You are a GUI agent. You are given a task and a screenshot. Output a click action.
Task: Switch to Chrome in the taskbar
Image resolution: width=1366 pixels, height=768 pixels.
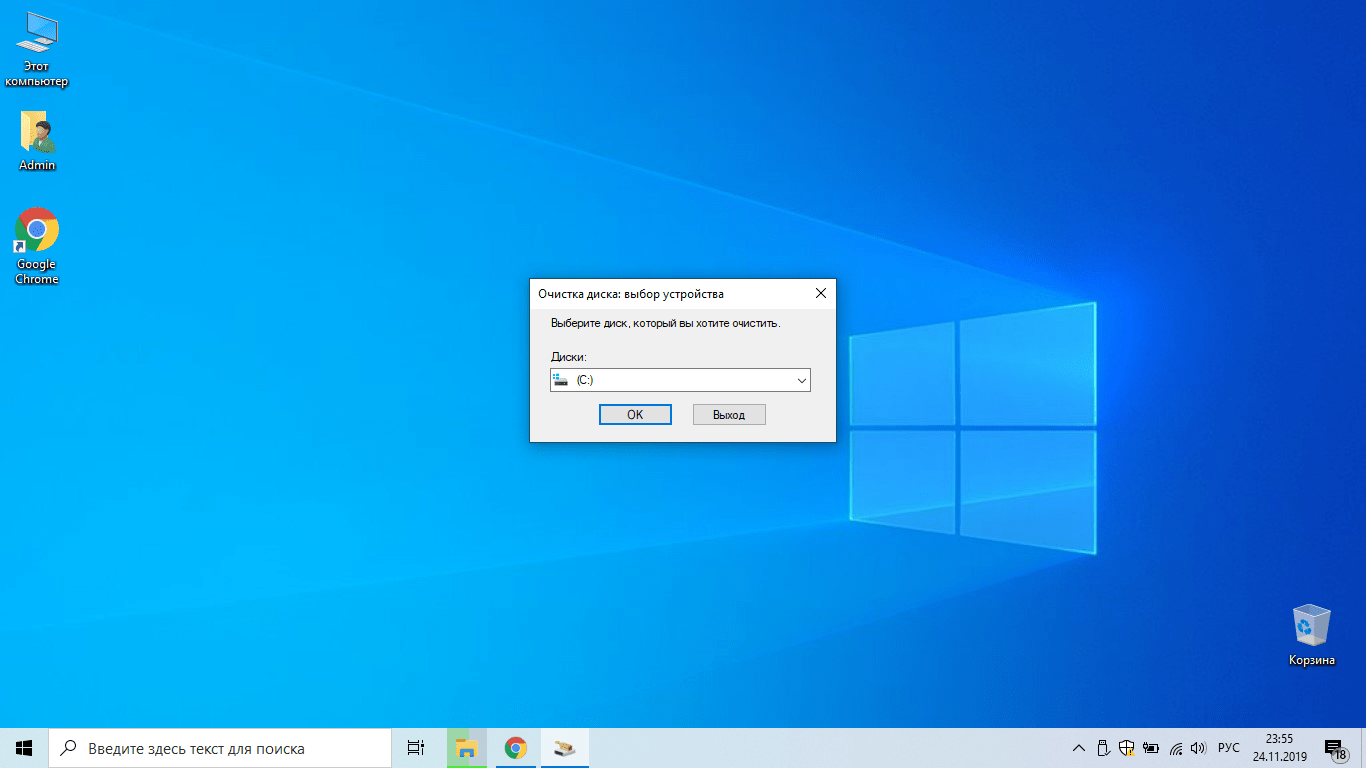pyautogui.click(x=515, y=748)
